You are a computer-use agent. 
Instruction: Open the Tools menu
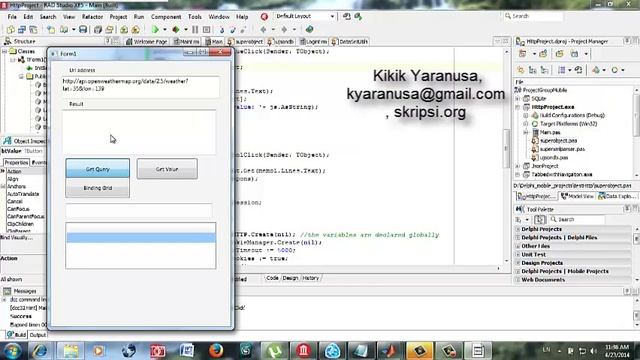[x=195, y=17]
